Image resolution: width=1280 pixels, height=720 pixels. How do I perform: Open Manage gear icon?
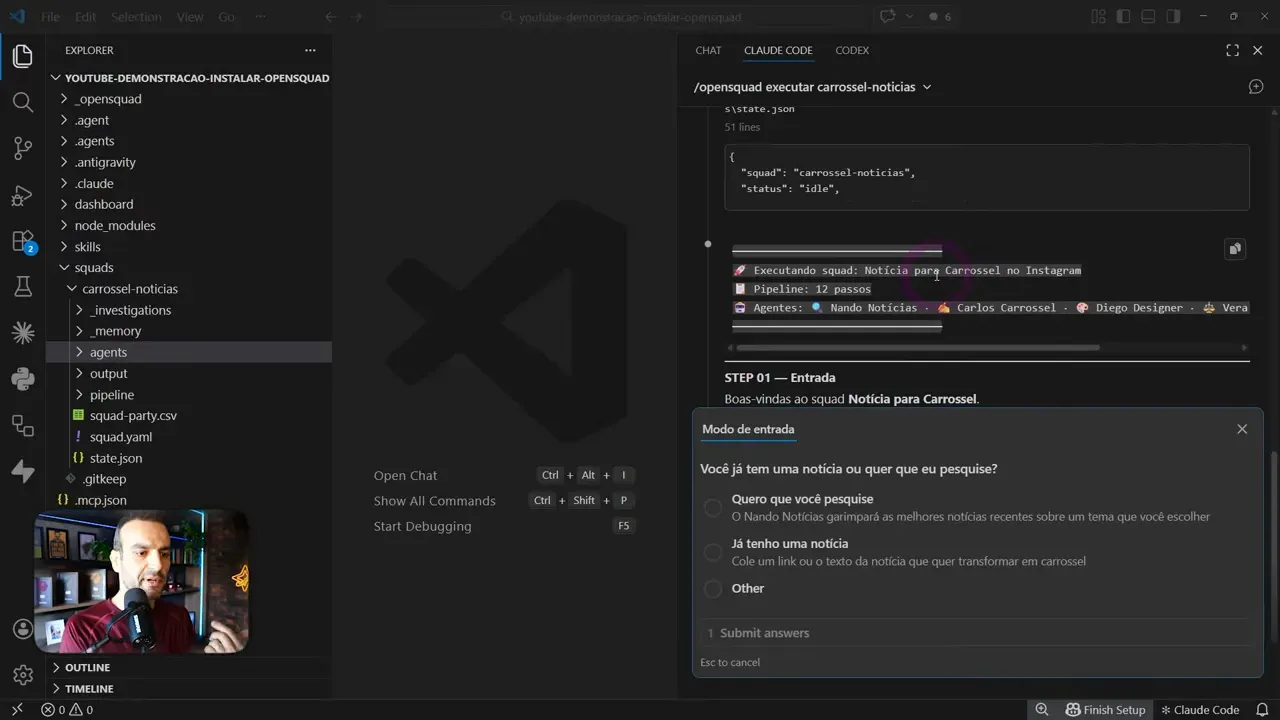point(22,675)
